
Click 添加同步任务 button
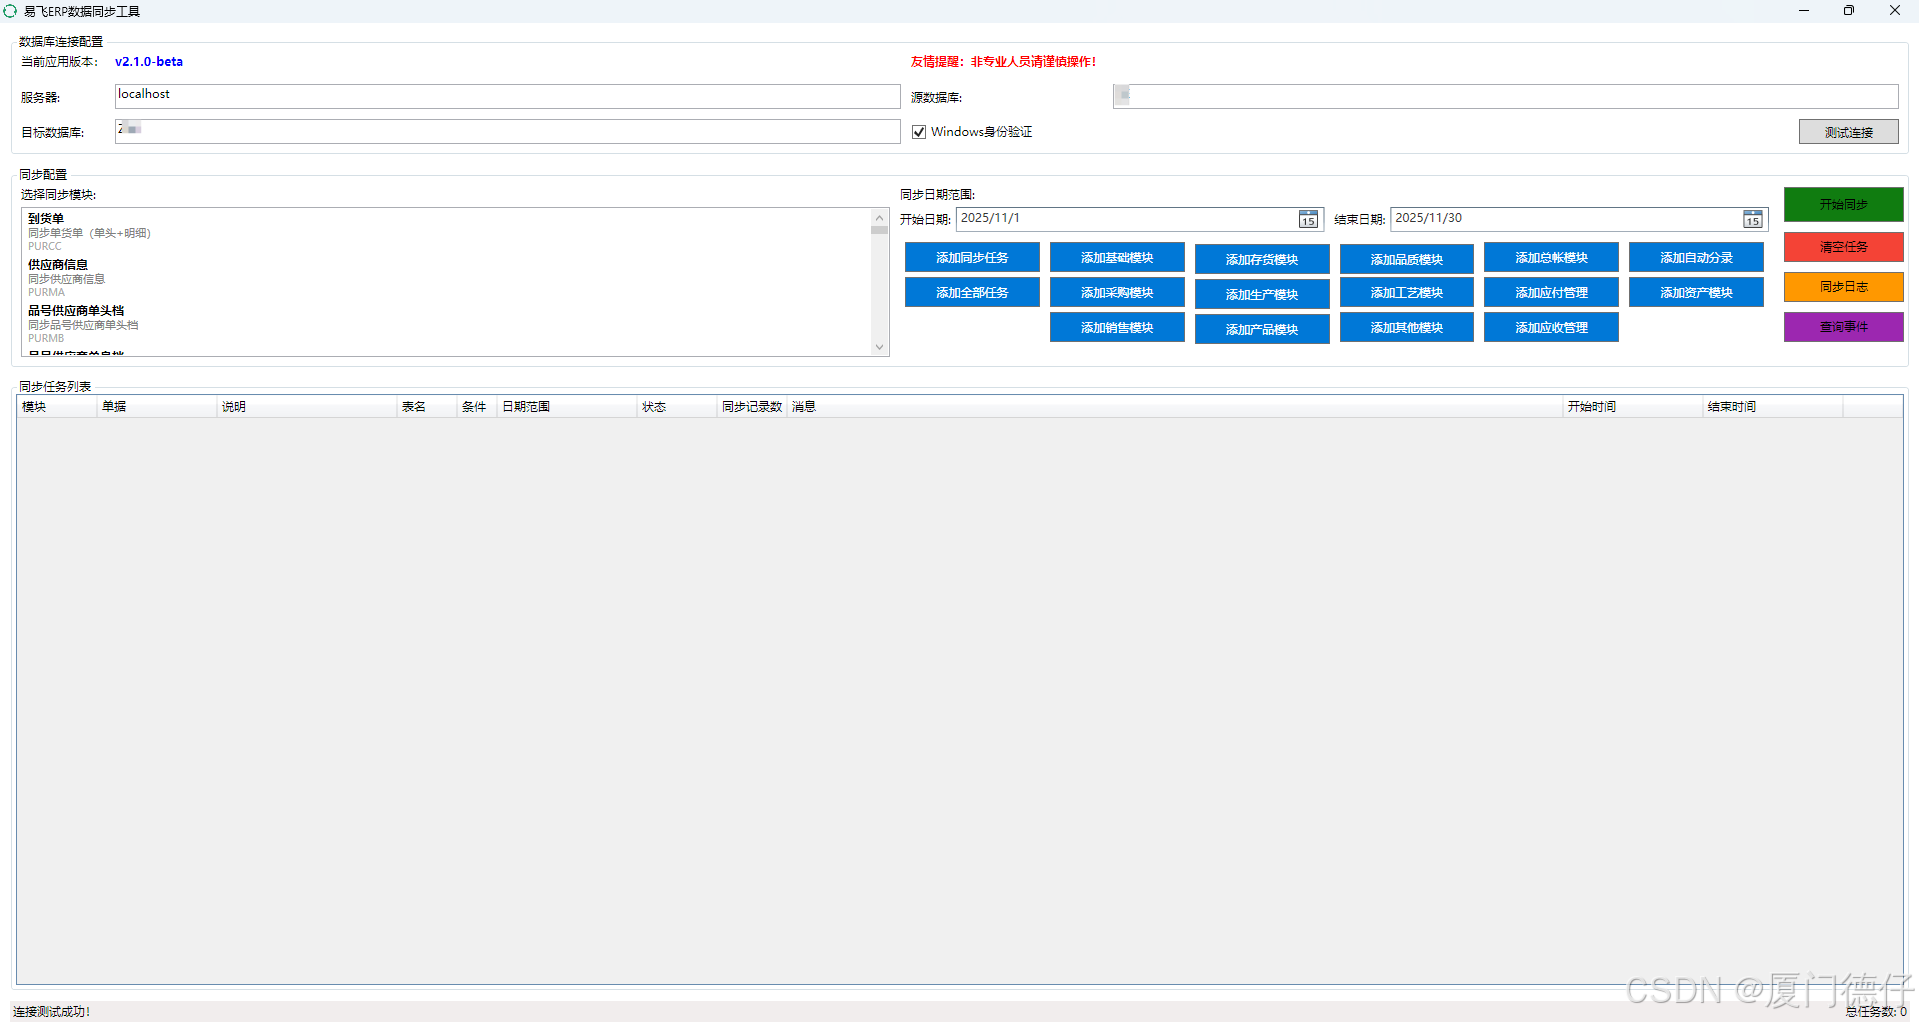tap(972, 257)
